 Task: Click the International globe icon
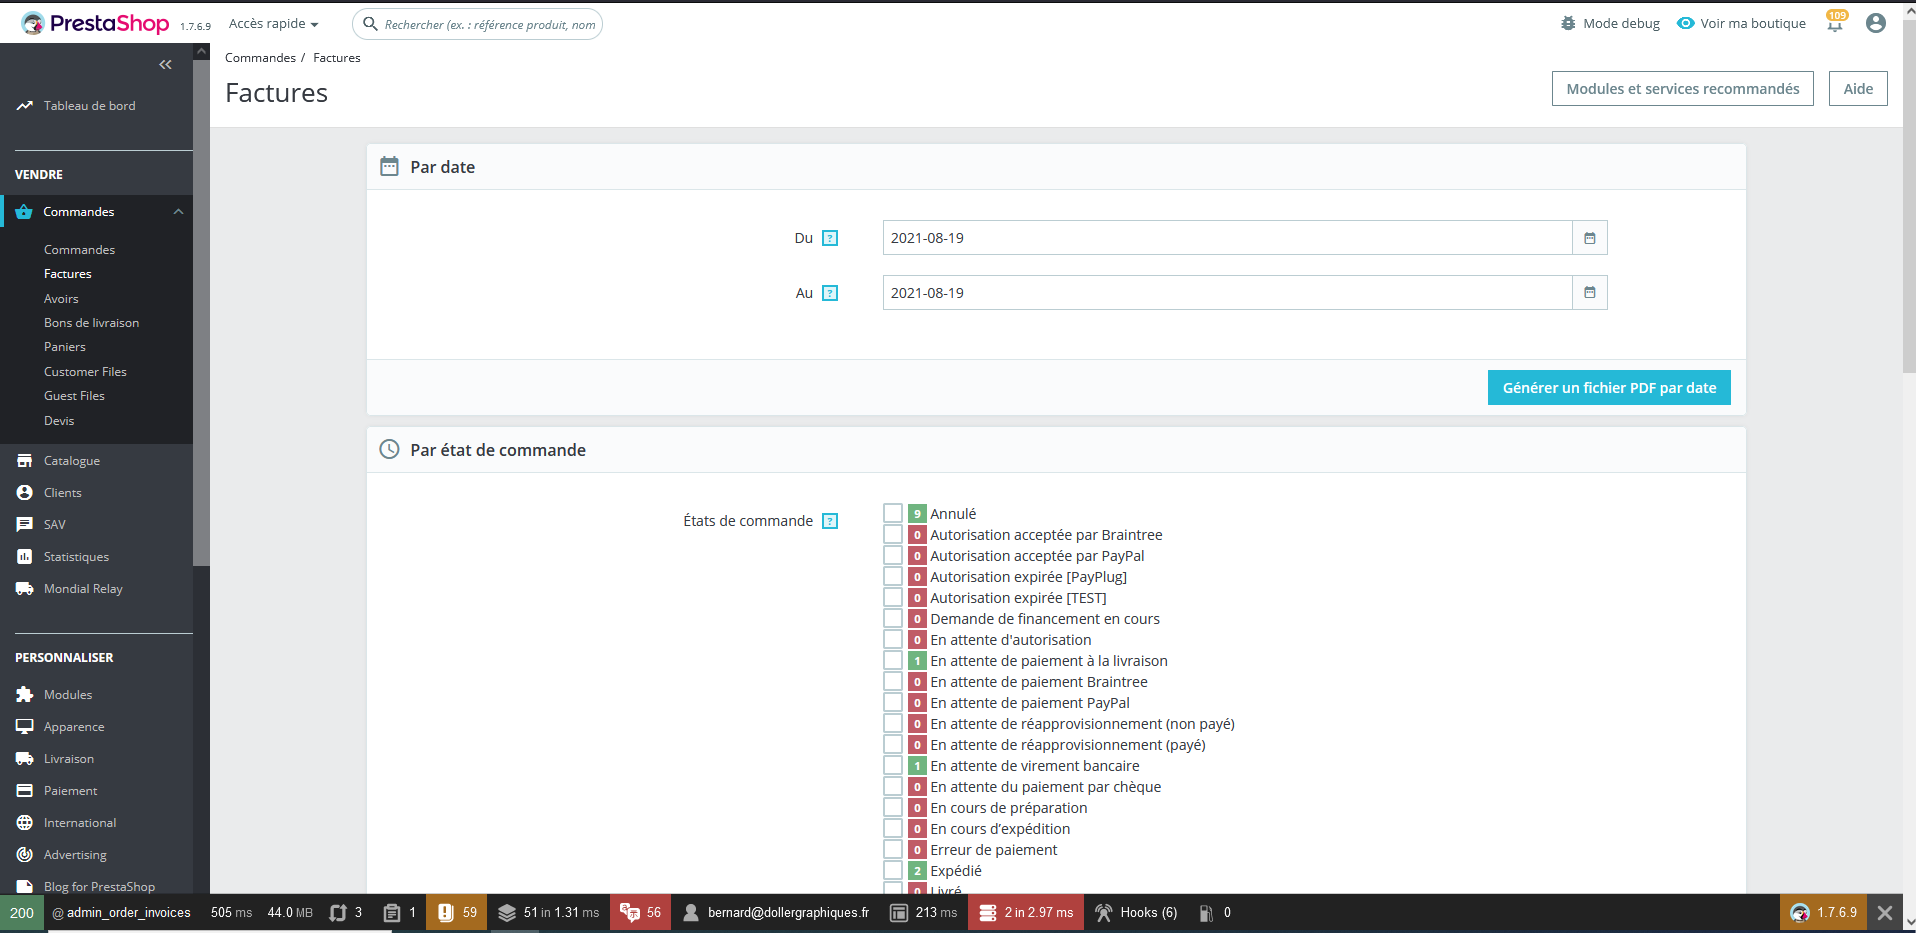24,823
